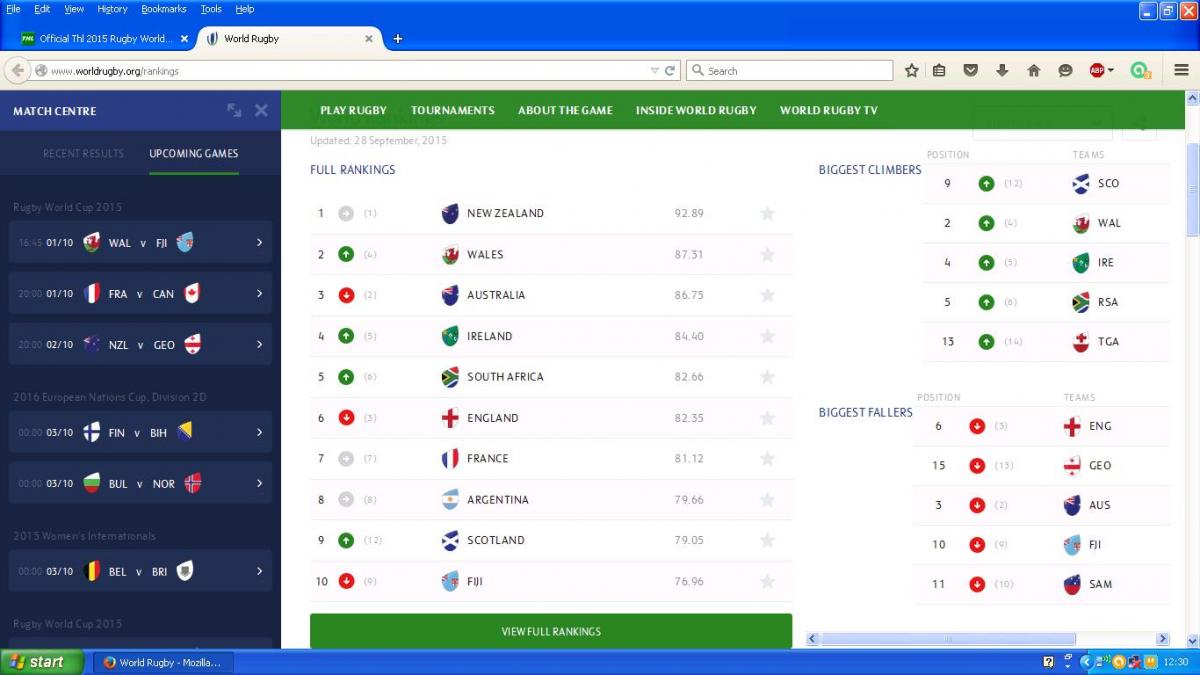
Task: Open the History menu
Action: click(112, 9)
